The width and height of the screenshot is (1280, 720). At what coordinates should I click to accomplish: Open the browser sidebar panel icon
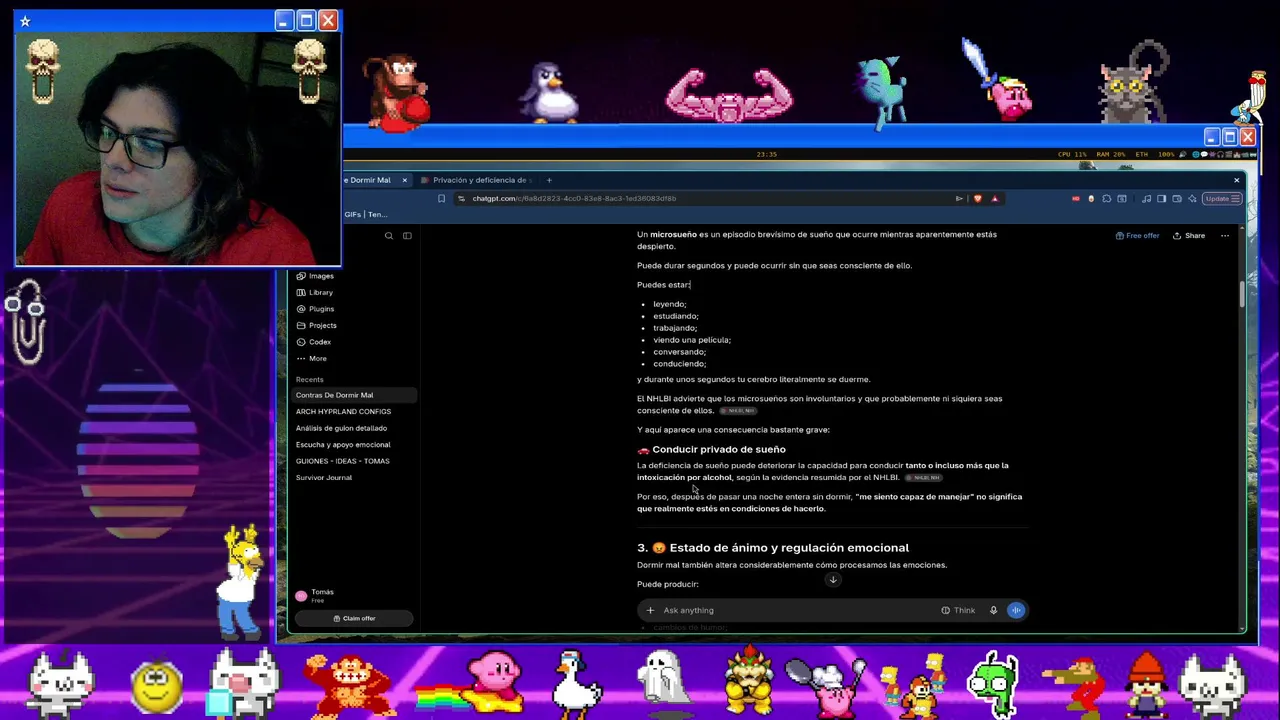click(x=1161, y=199)
